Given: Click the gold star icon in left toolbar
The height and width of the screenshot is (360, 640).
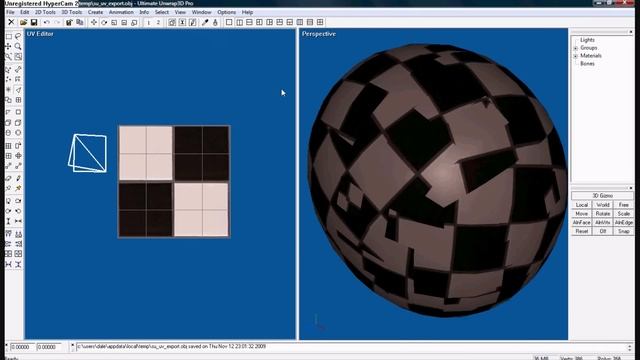Looking at the screenshot, I should tap(18, 188).
